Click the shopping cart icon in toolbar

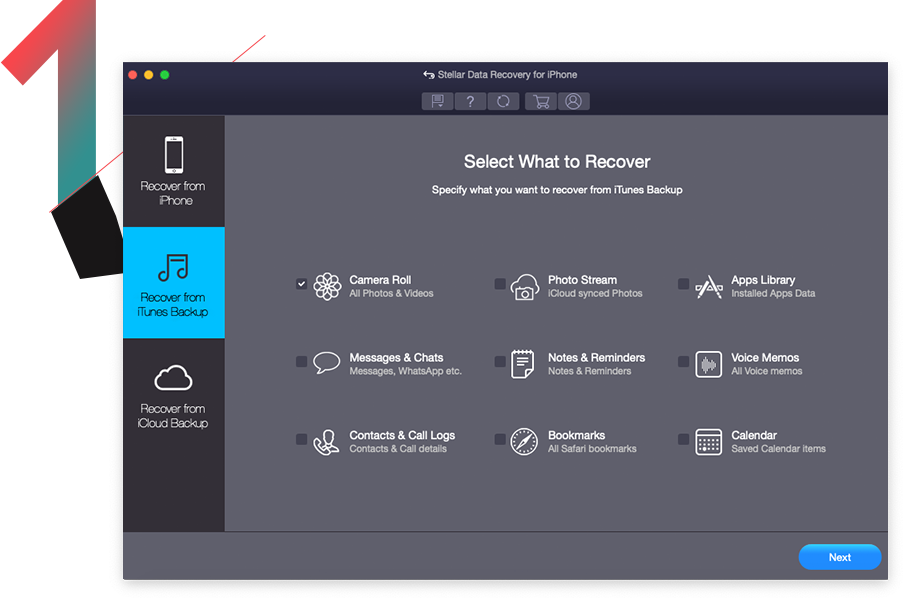click(x=541, y=101)
